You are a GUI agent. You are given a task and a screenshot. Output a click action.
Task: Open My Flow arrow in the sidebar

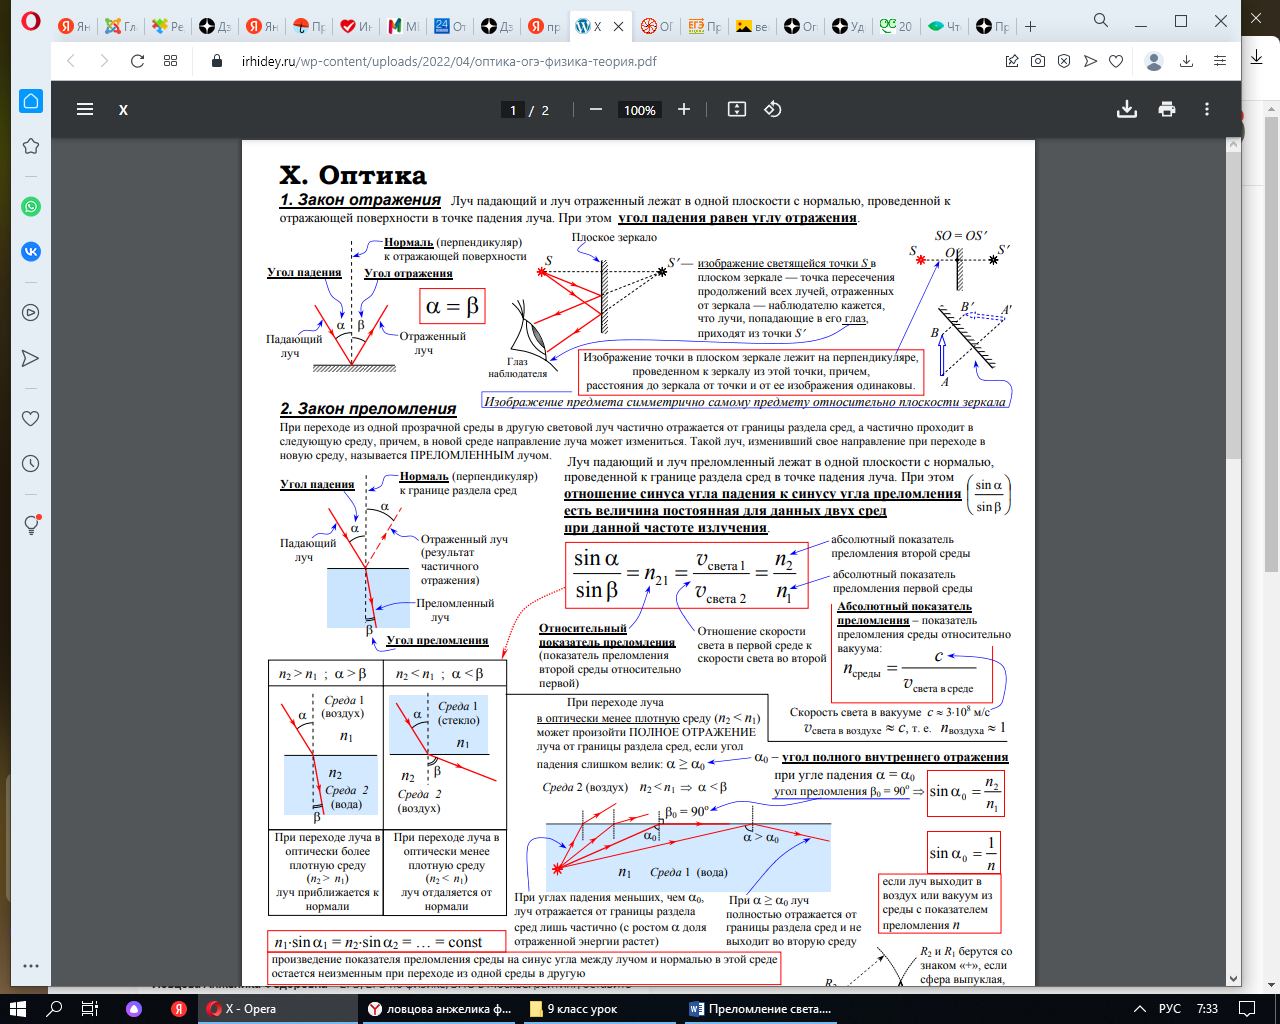click(31, 358)
